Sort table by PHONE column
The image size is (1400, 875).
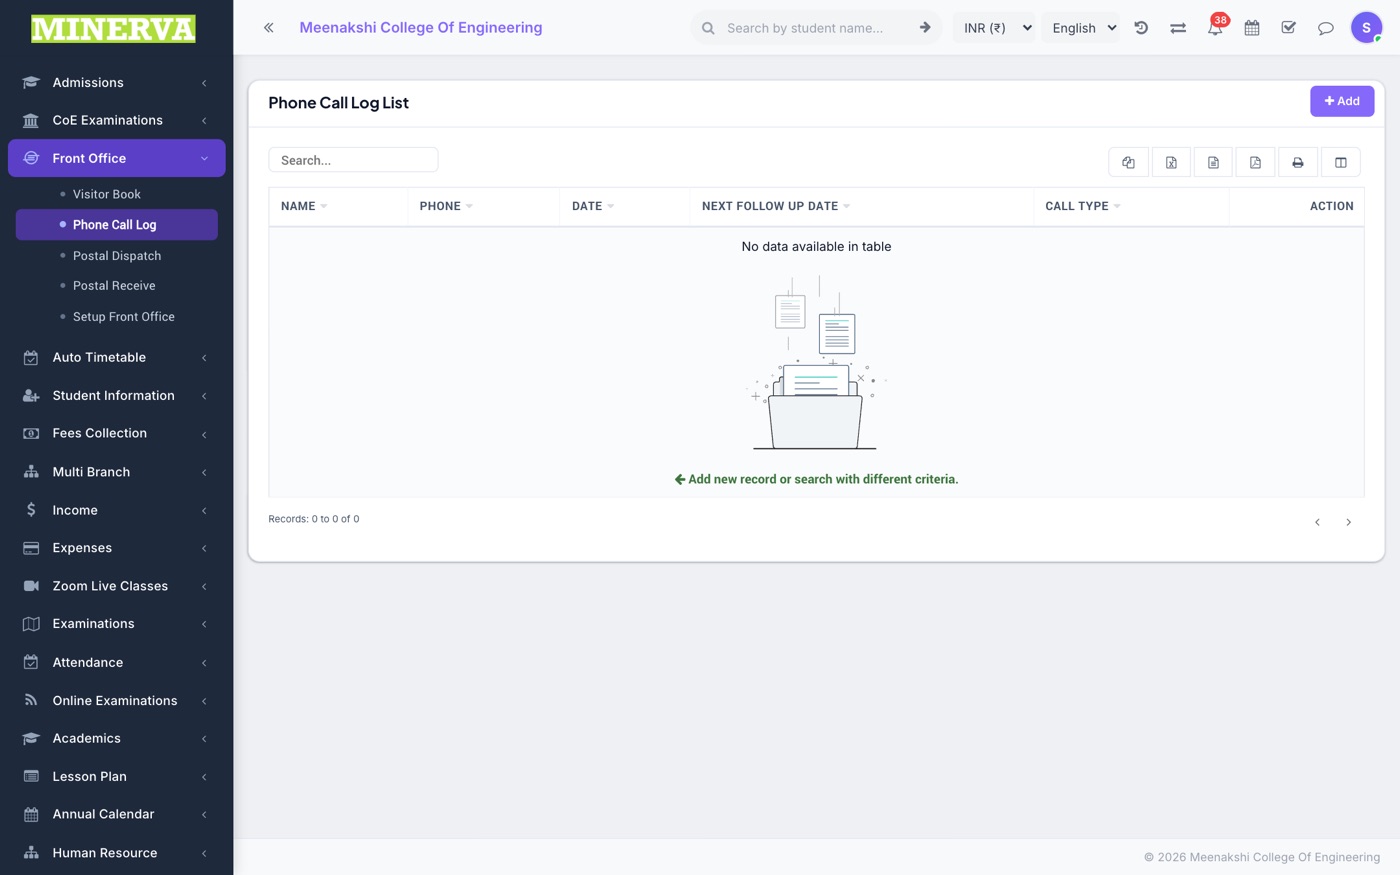pos(483,206)
